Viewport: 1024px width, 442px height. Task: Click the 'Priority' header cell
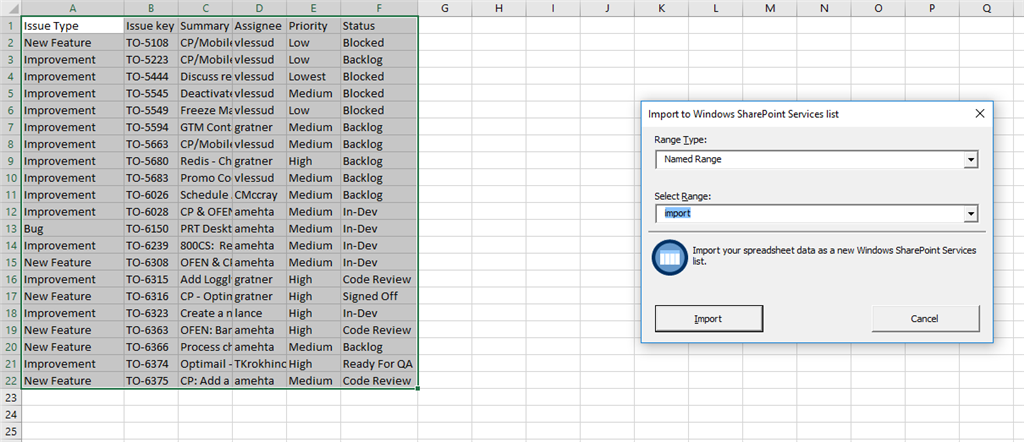(313, 25)
